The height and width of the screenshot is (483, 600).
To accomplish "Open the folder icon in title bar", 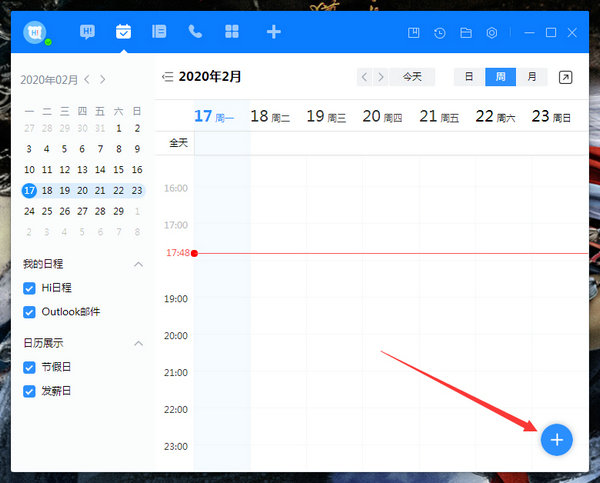I will pyautogui.click(x=466, y=33).
